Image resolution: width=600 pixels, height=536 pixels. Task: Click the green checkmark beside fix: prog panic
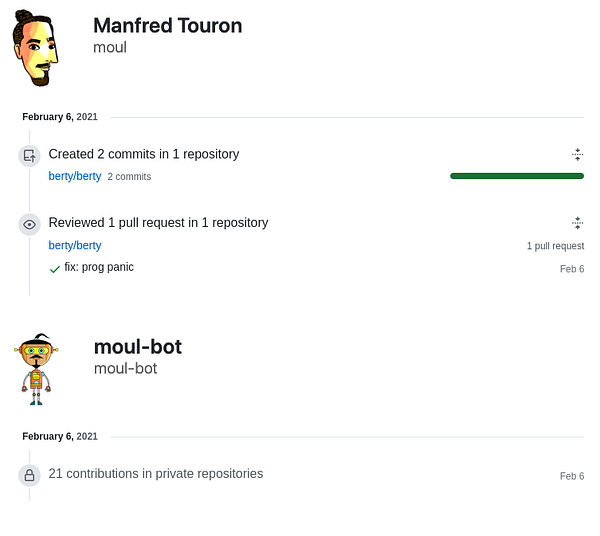(55, 269)
